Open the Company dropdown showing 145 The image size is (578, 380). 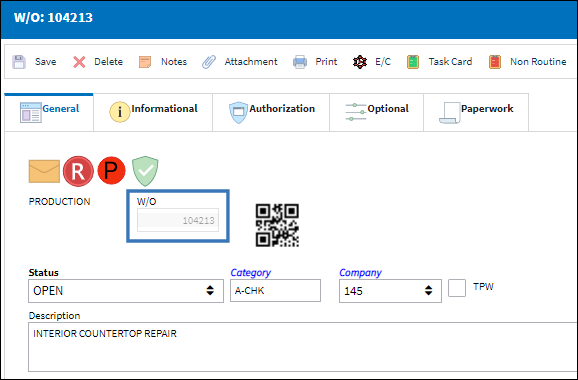pos(390,291)
